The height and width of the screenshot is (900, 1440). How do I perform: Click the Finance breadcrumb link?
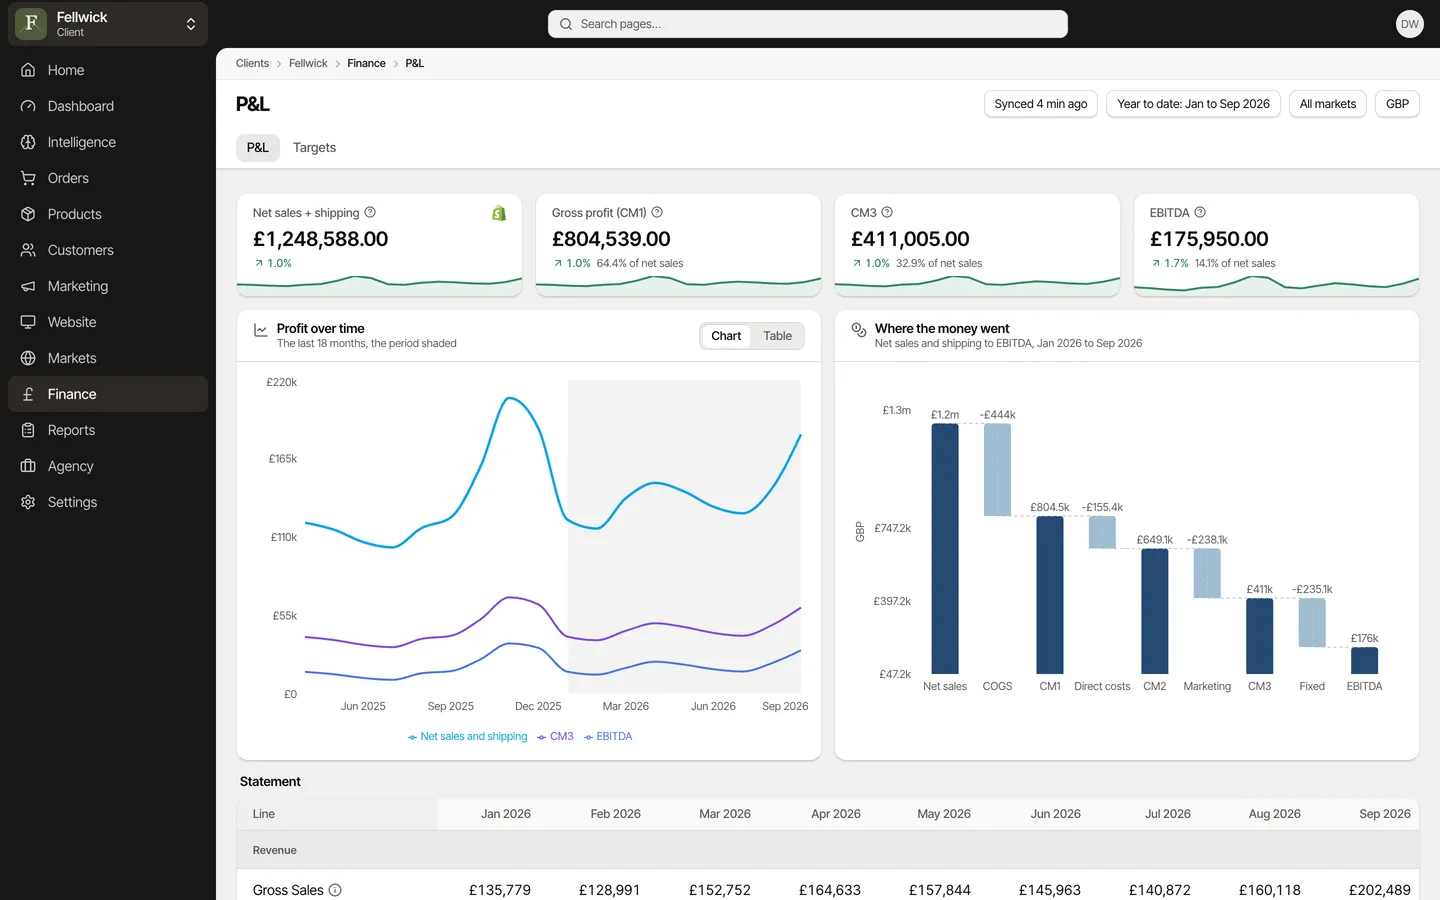366,63
